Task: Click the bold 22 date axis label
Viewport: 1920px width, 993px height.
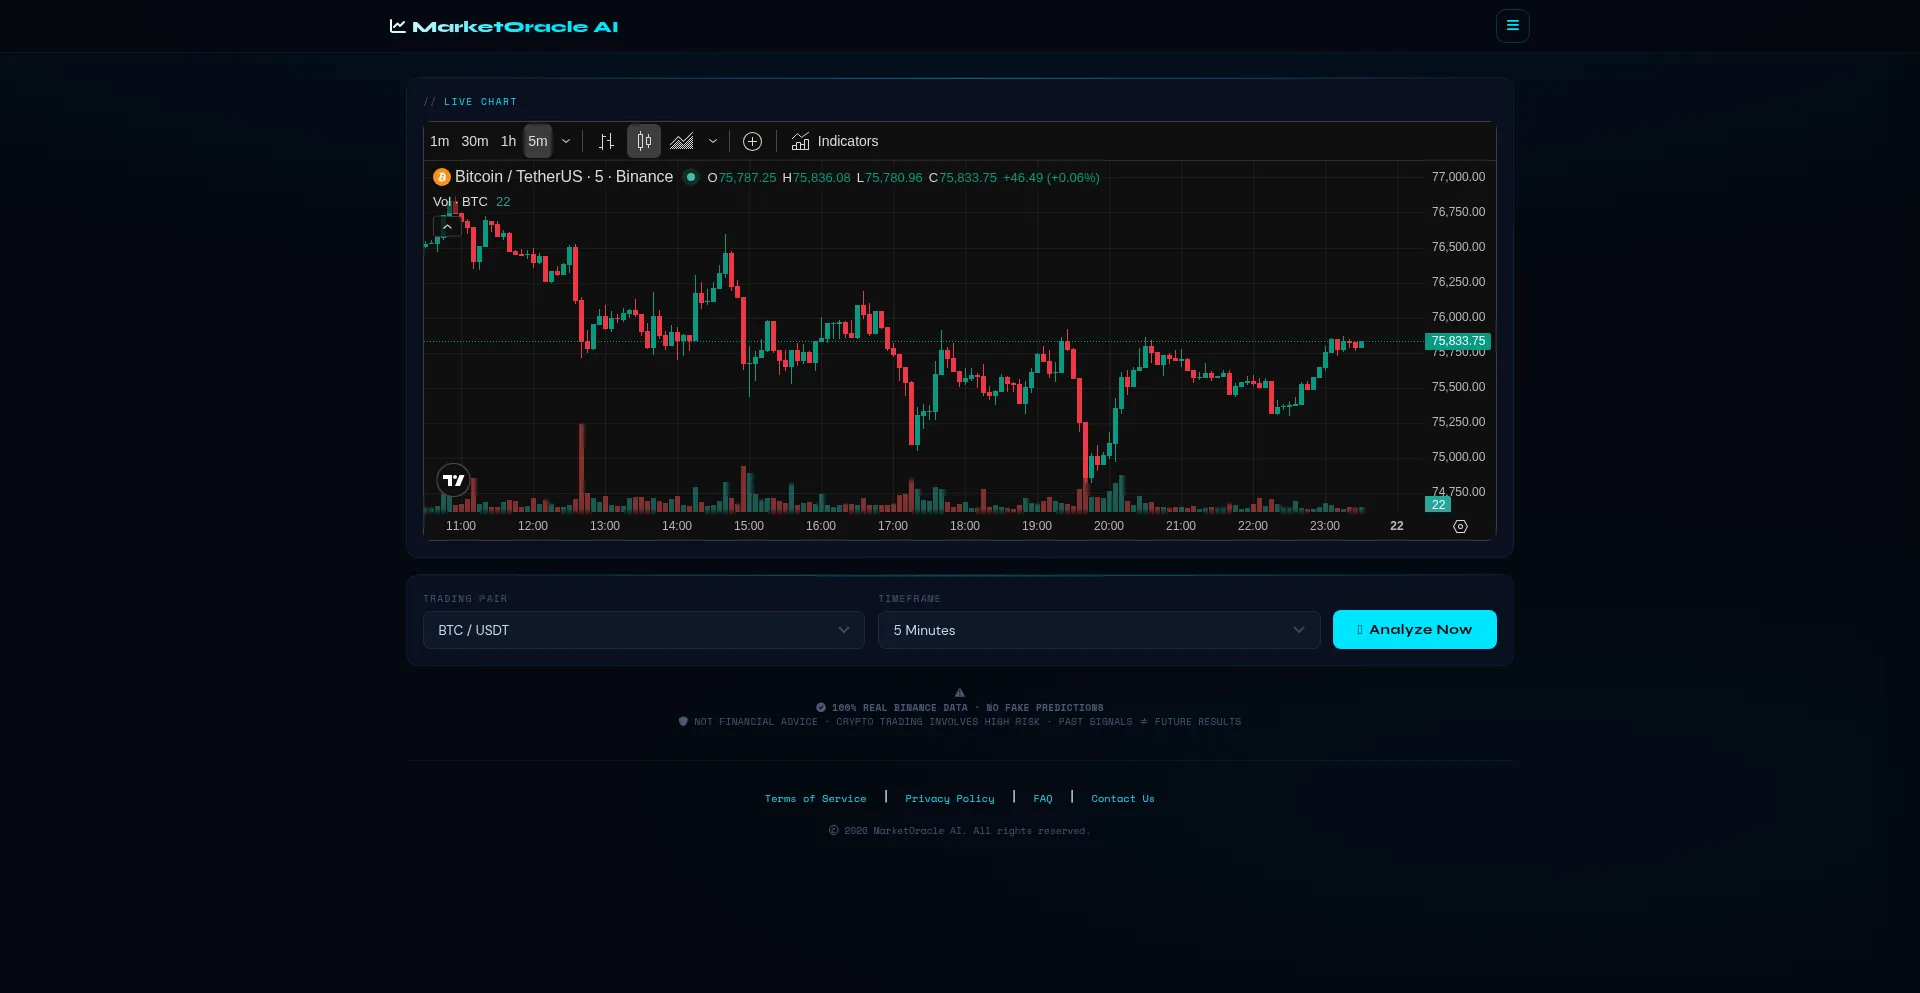Action: (x=1397, y=526)
